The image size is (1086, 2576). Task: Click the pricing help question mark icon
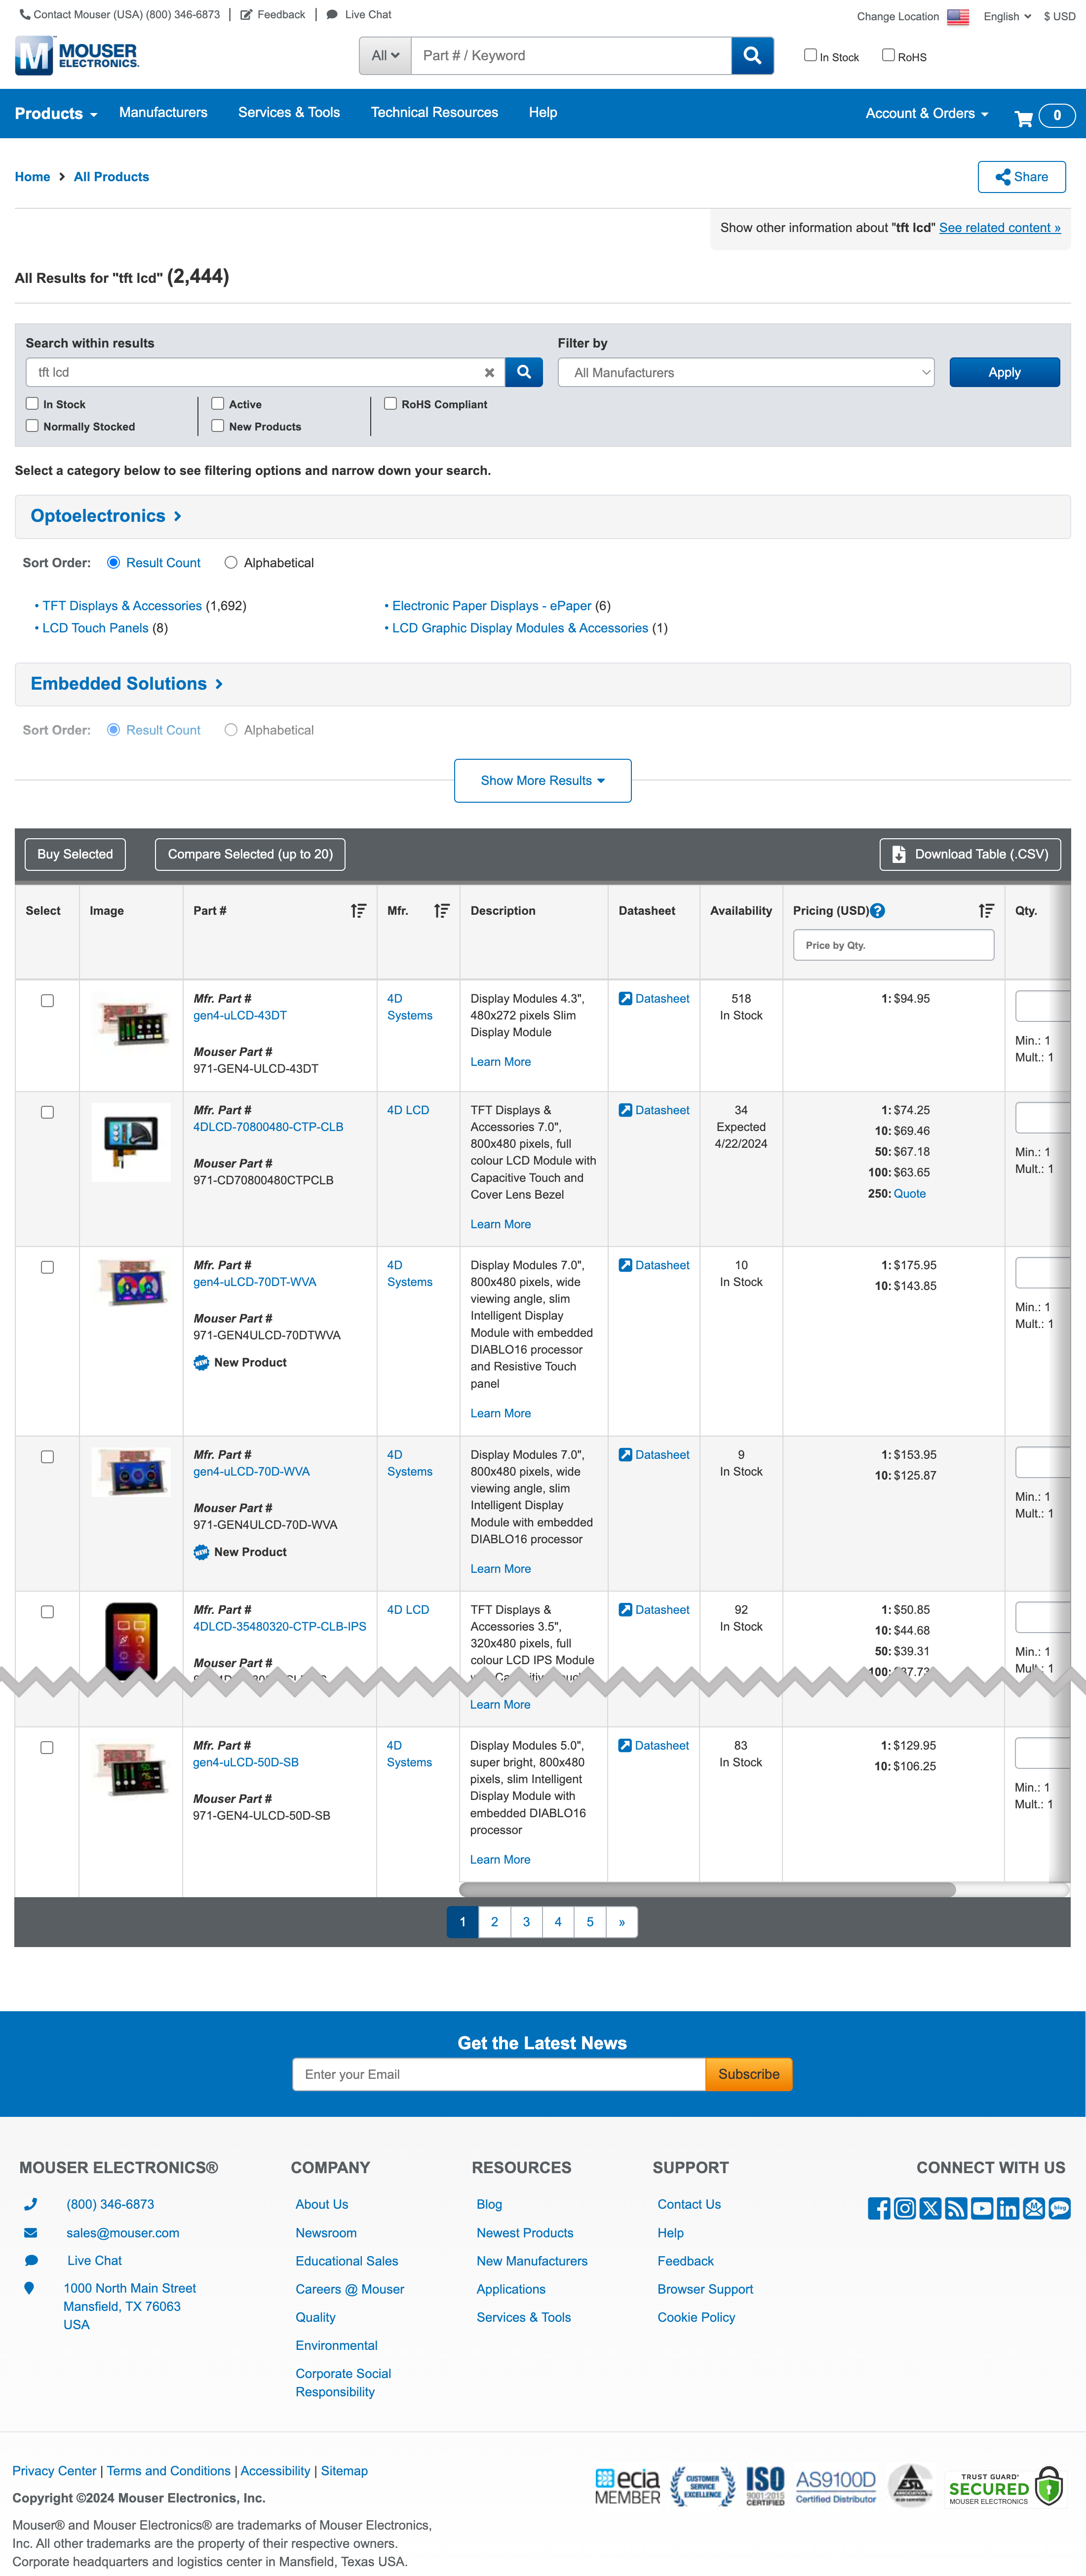[877, 911]
